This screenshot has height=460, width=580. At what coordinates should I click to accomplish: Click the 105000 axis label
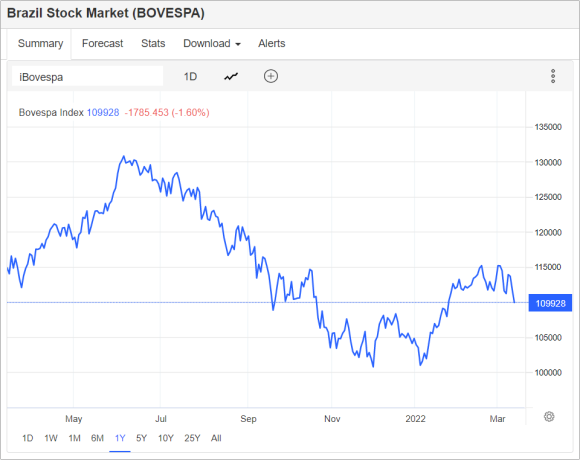pos(548,338)
